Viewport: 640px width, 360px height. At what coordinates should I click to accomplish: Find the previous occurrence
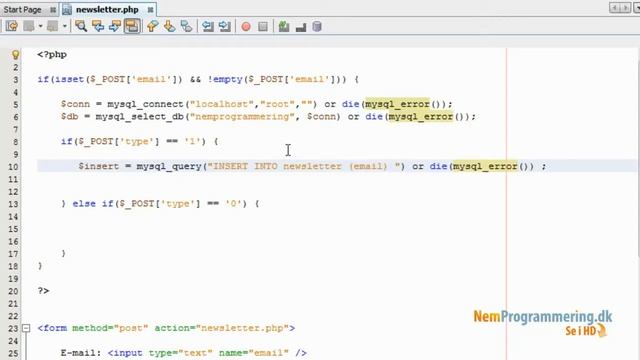tap(98, 27)
